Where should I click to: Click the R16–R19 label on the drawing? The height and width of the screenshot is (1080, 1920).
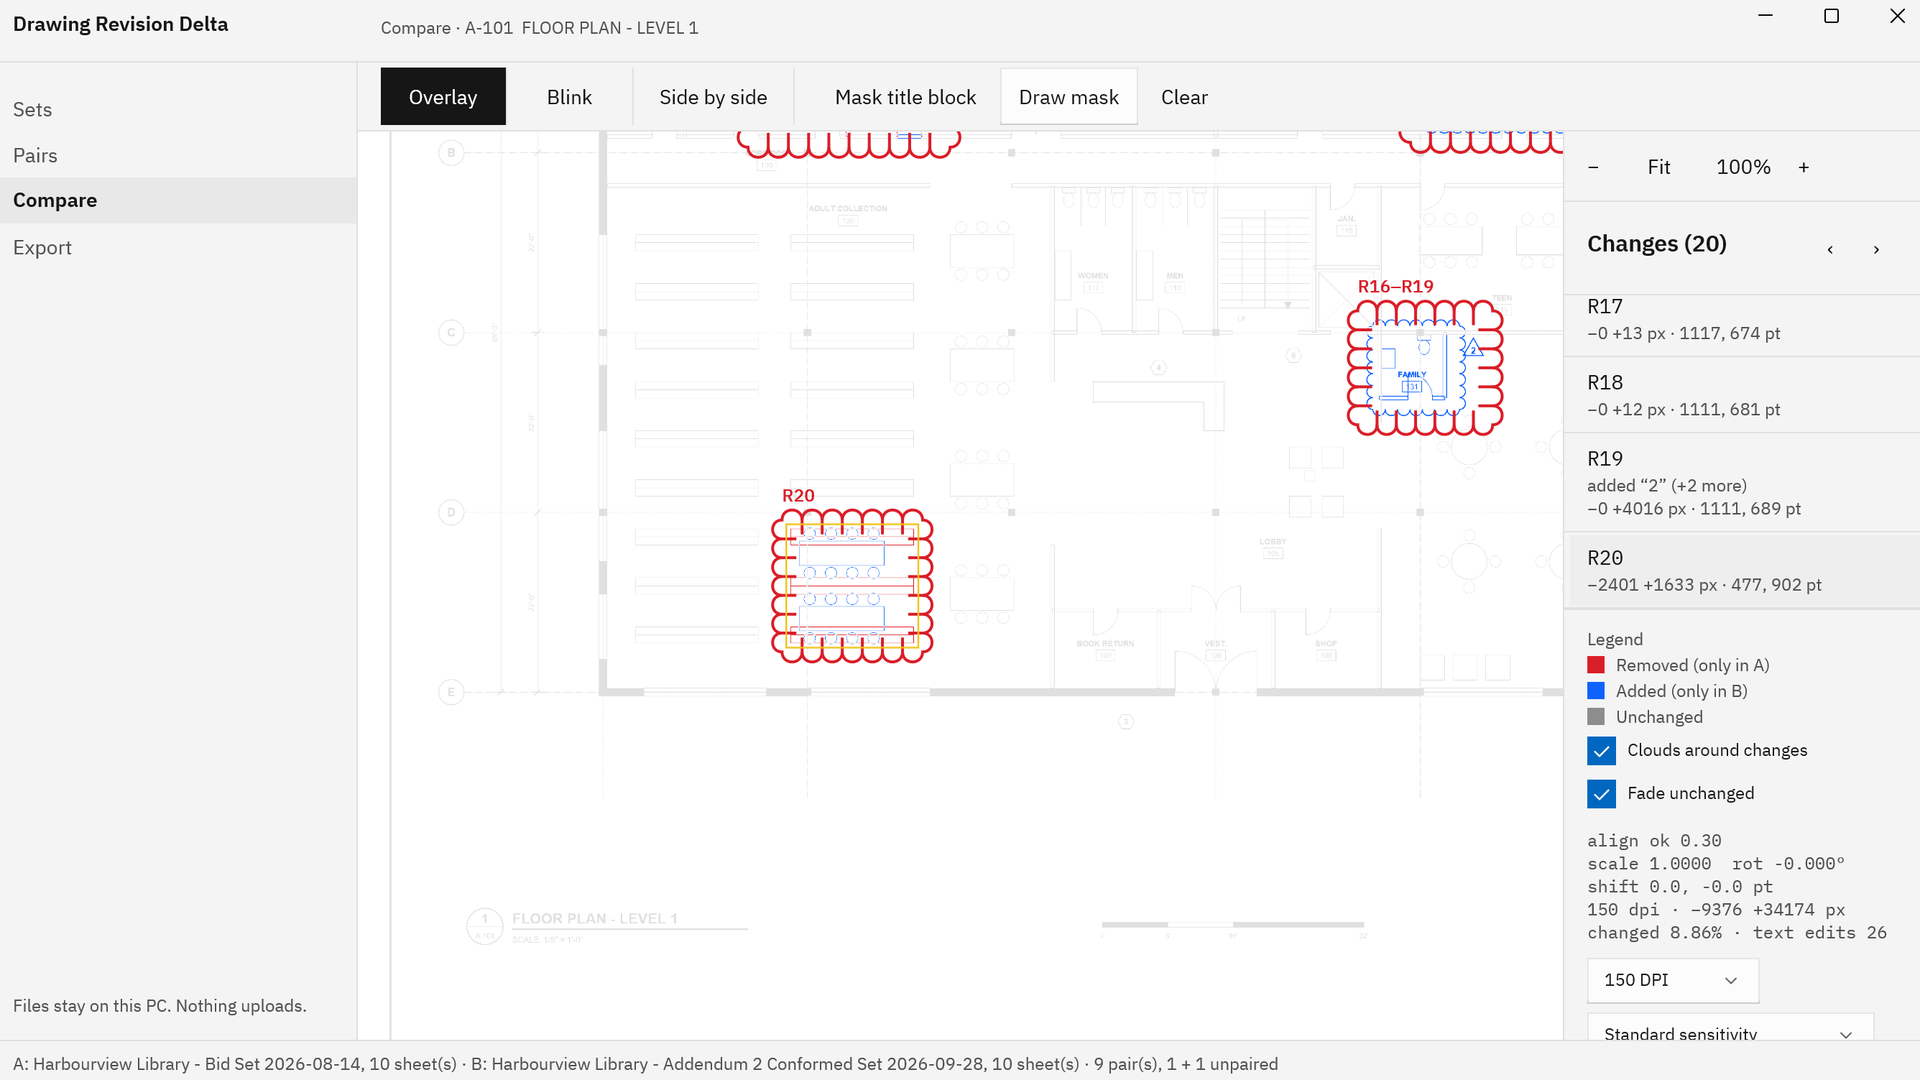click(1395, 287)
